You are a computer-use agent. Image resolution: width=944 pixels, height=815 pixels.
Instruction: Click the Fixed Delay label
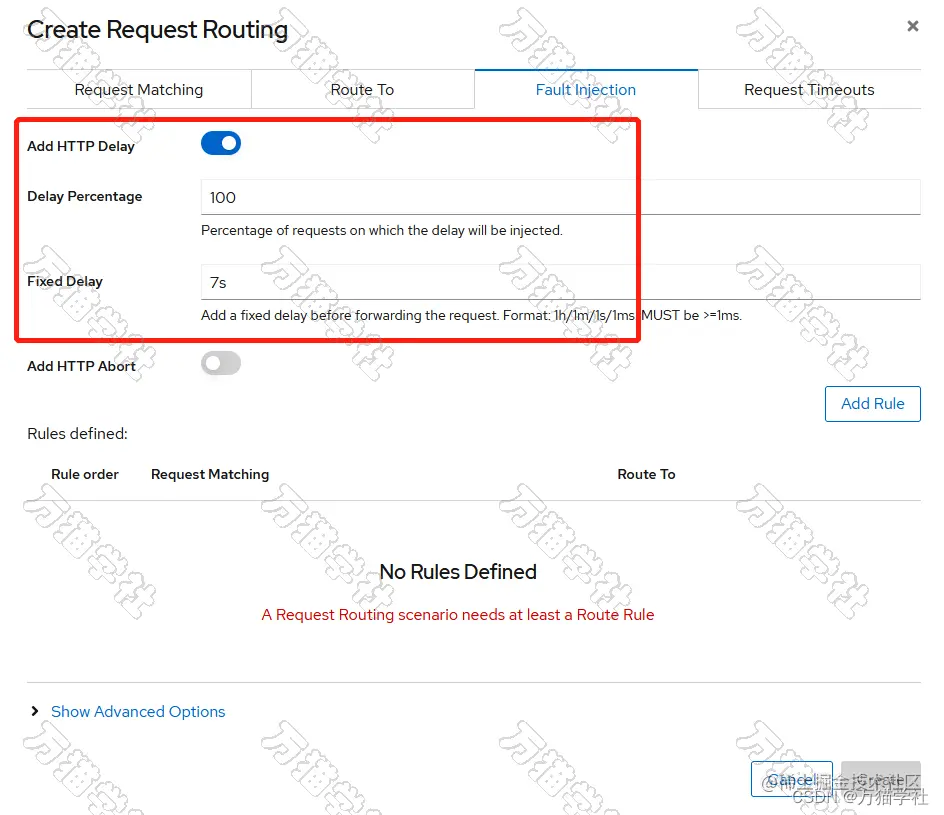pyautogui.click(x=65, y=282)
